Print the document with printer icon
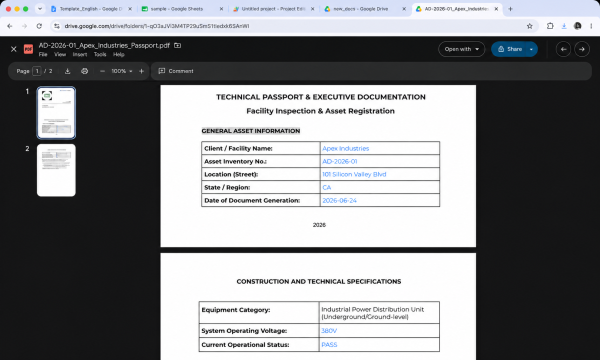 pyautogui.click(x=85, y=71)
